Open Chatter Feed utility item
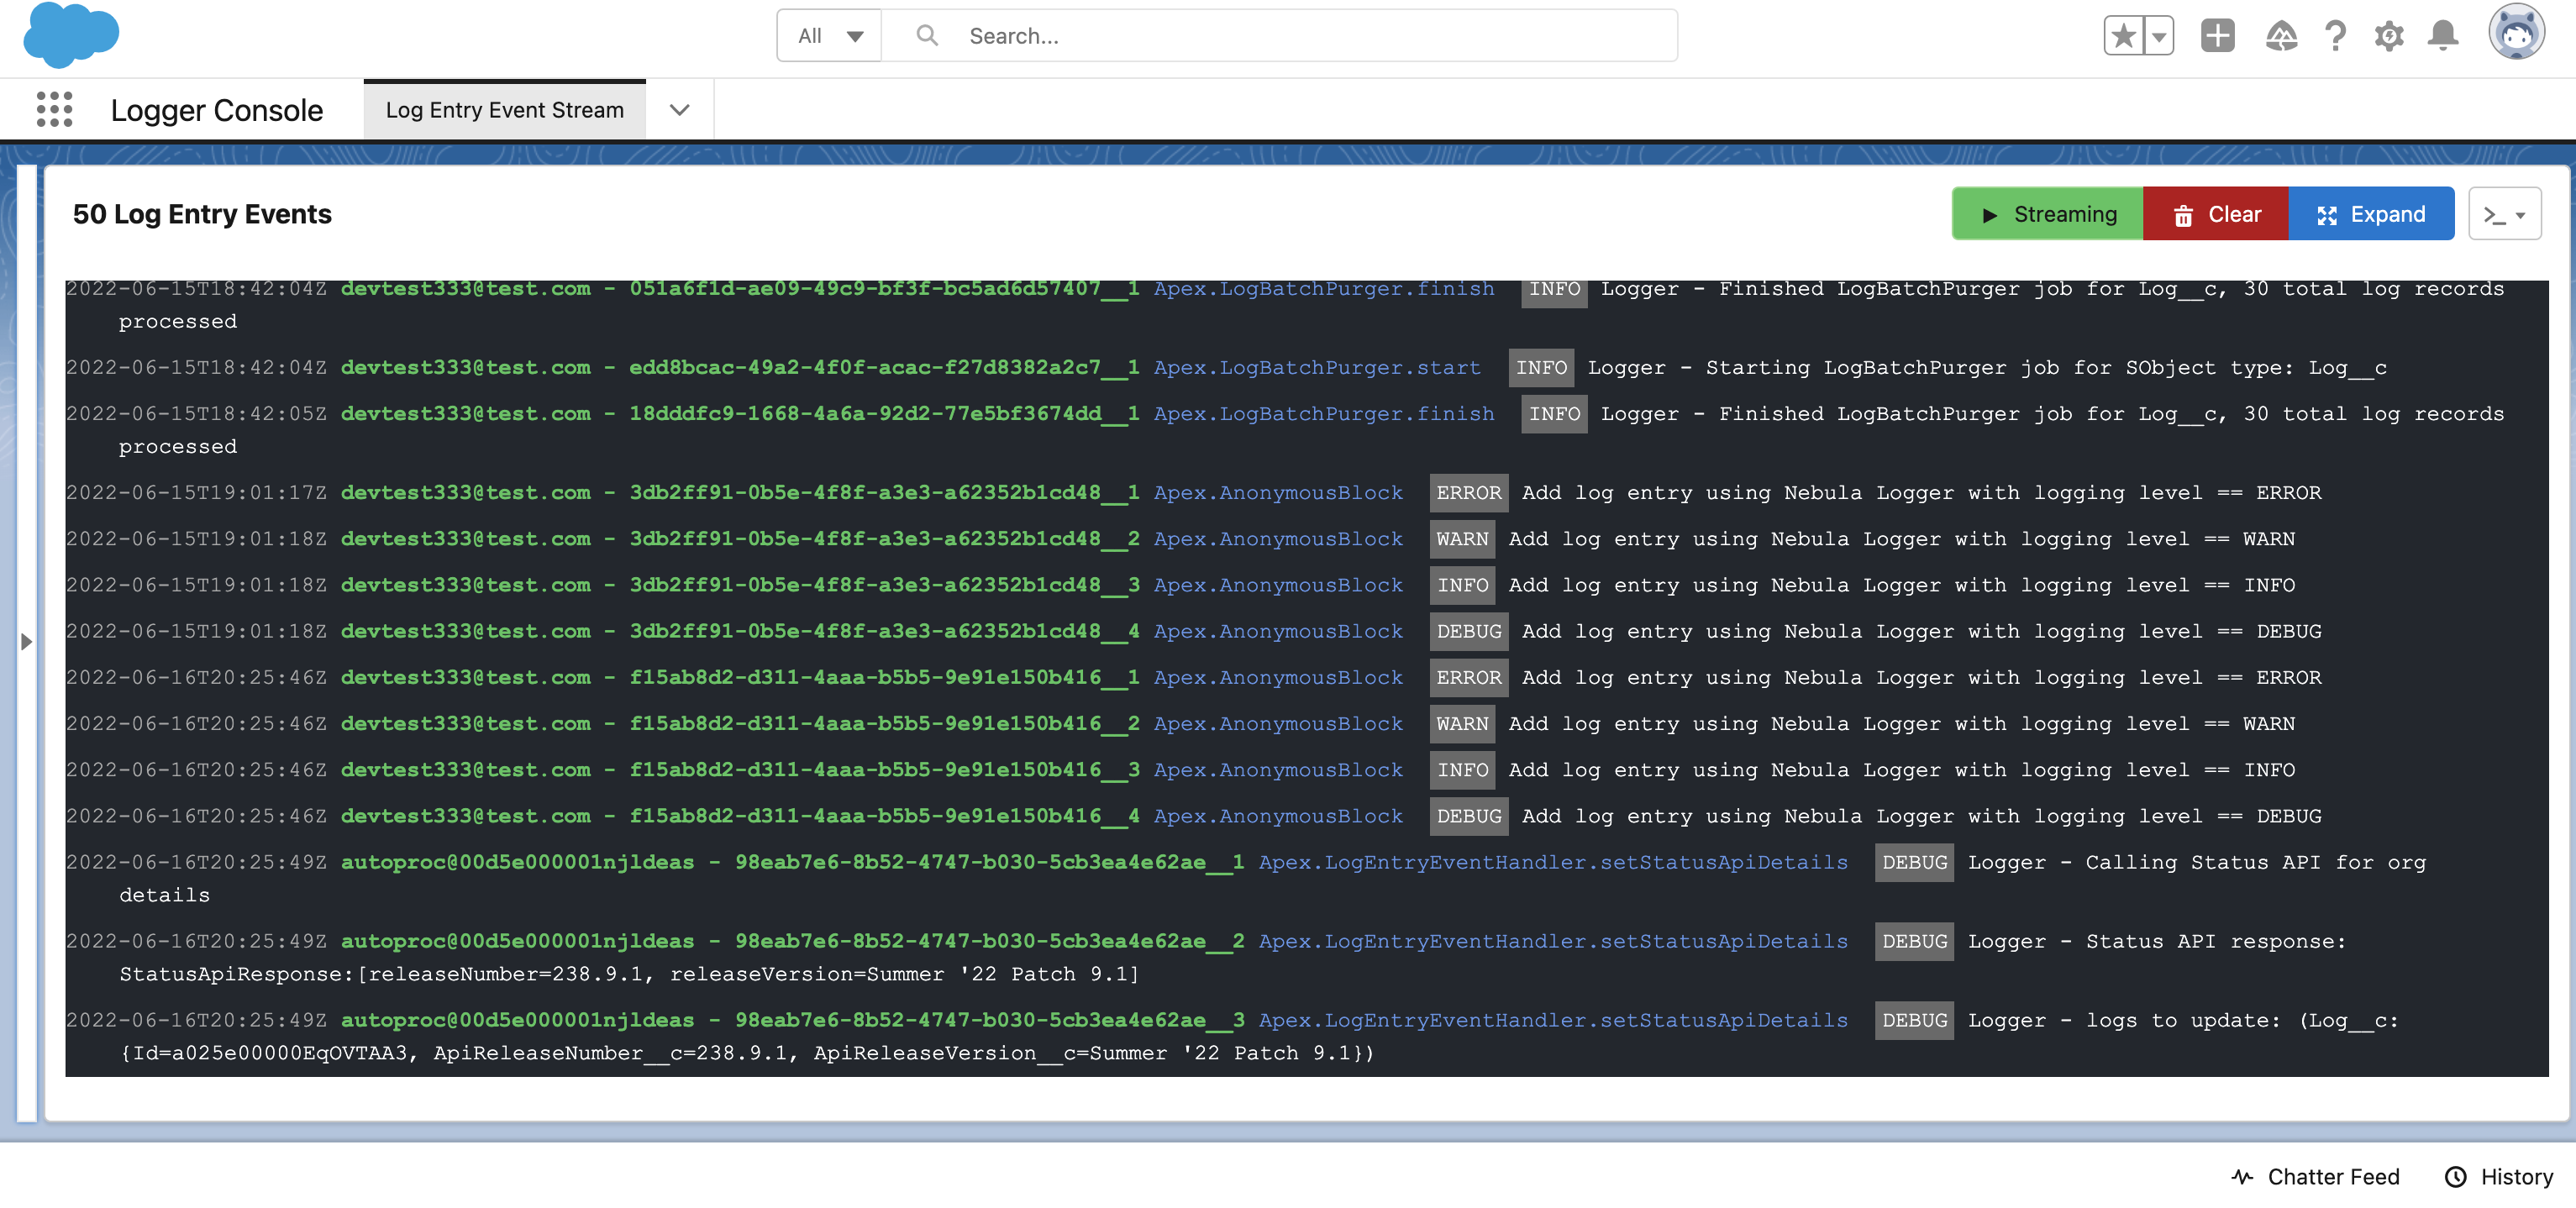 [x=2315, y=1177]
